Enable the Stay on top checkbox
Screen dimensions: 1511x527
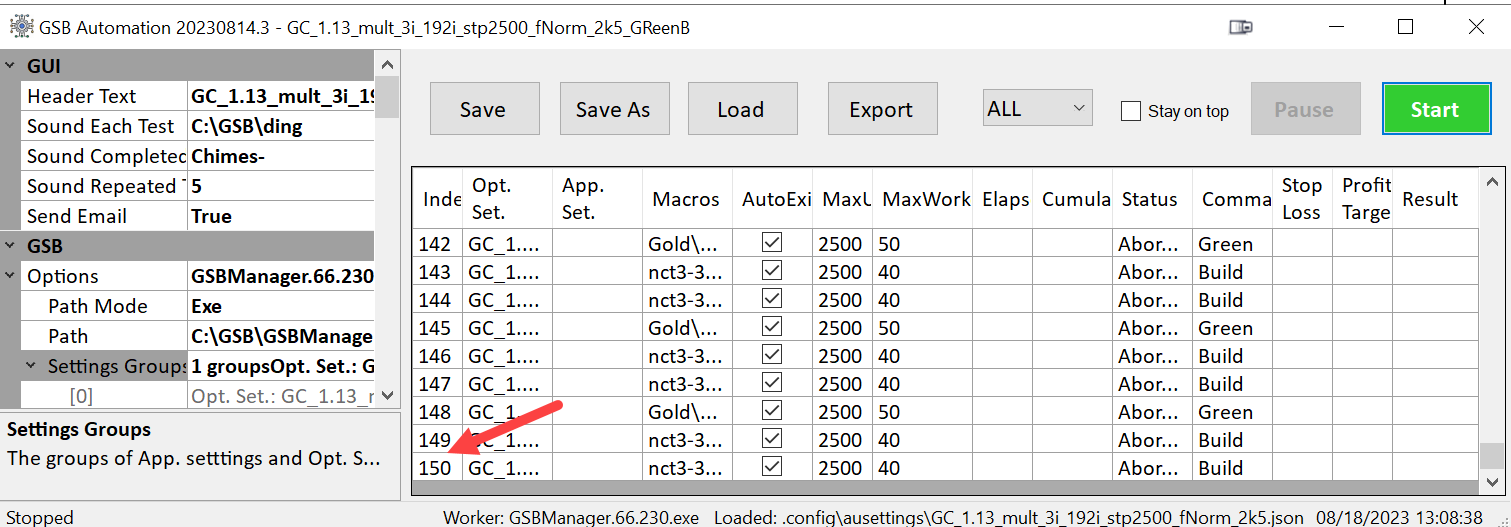[x=1131, y=111]
